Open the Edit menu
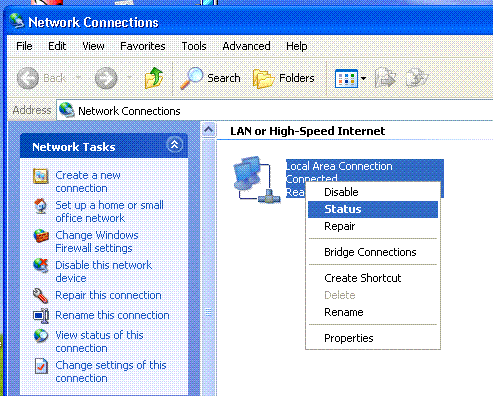Screen dimensions: 493x396 [x=57, y=46]
